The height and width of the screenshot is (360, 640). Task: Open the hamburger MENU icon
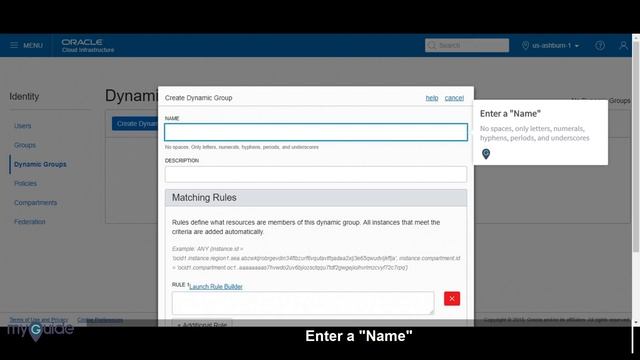click(14, 45)
